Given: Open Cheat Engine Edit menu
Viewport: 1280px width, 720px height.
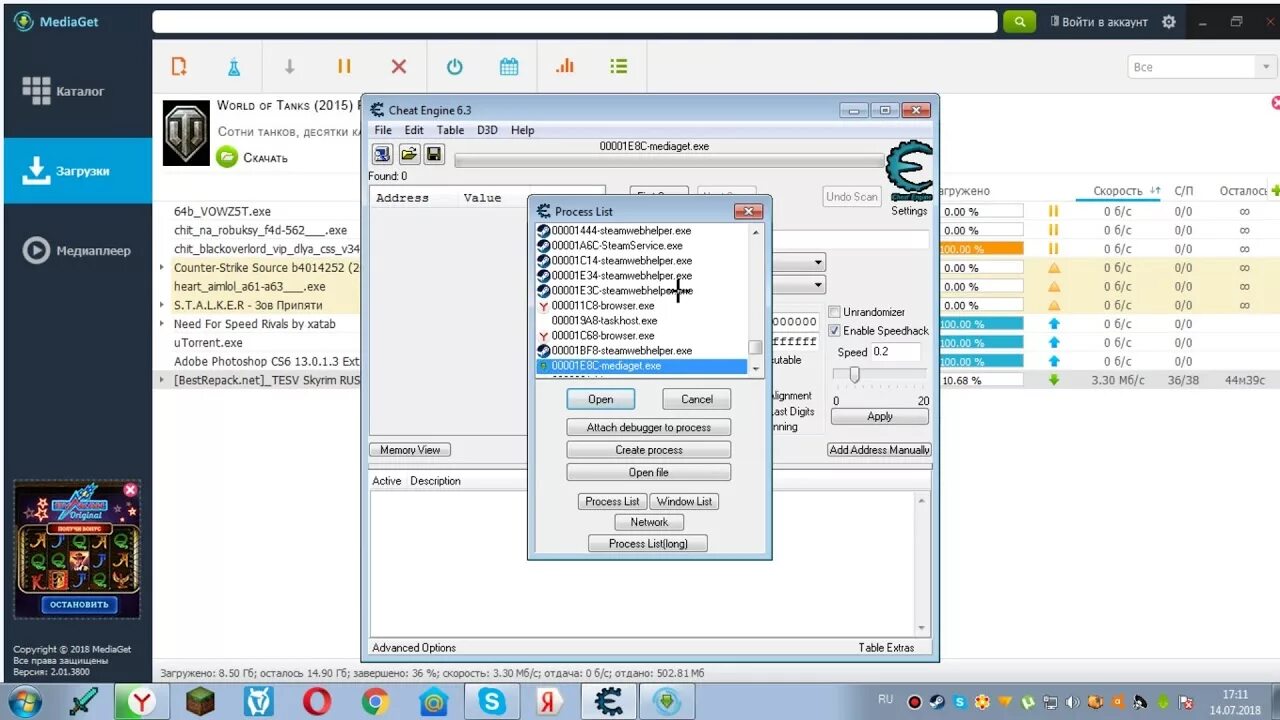Looking at the screenshot, I should pyautogui.click(x=414, y=130).
